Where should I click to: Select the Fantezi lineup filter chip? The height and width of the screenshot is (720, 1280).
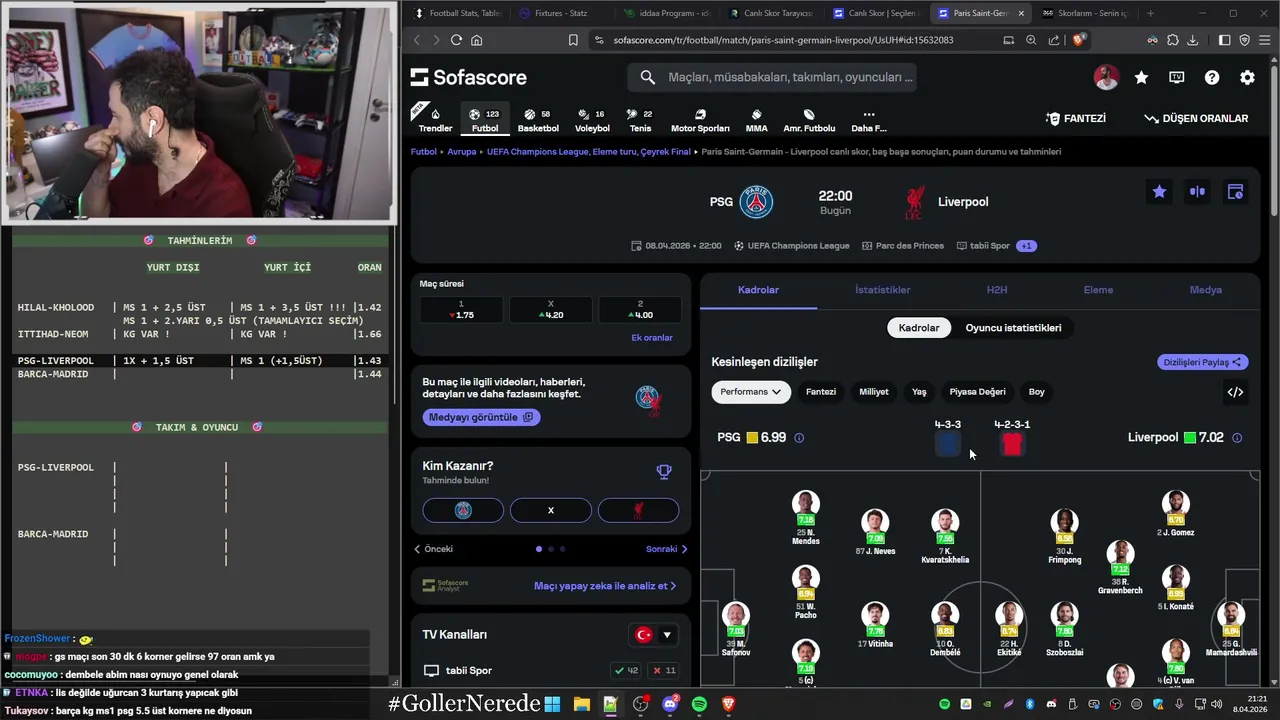[x=821, y=392]
